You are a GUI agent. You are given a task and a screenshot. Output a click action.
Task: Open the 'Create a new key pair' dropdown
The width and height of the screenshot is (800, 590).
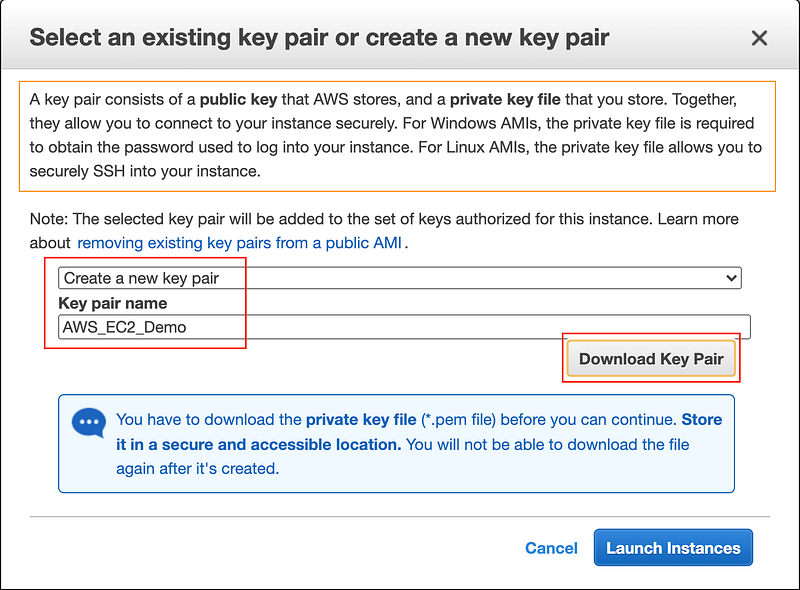[398, 278]
